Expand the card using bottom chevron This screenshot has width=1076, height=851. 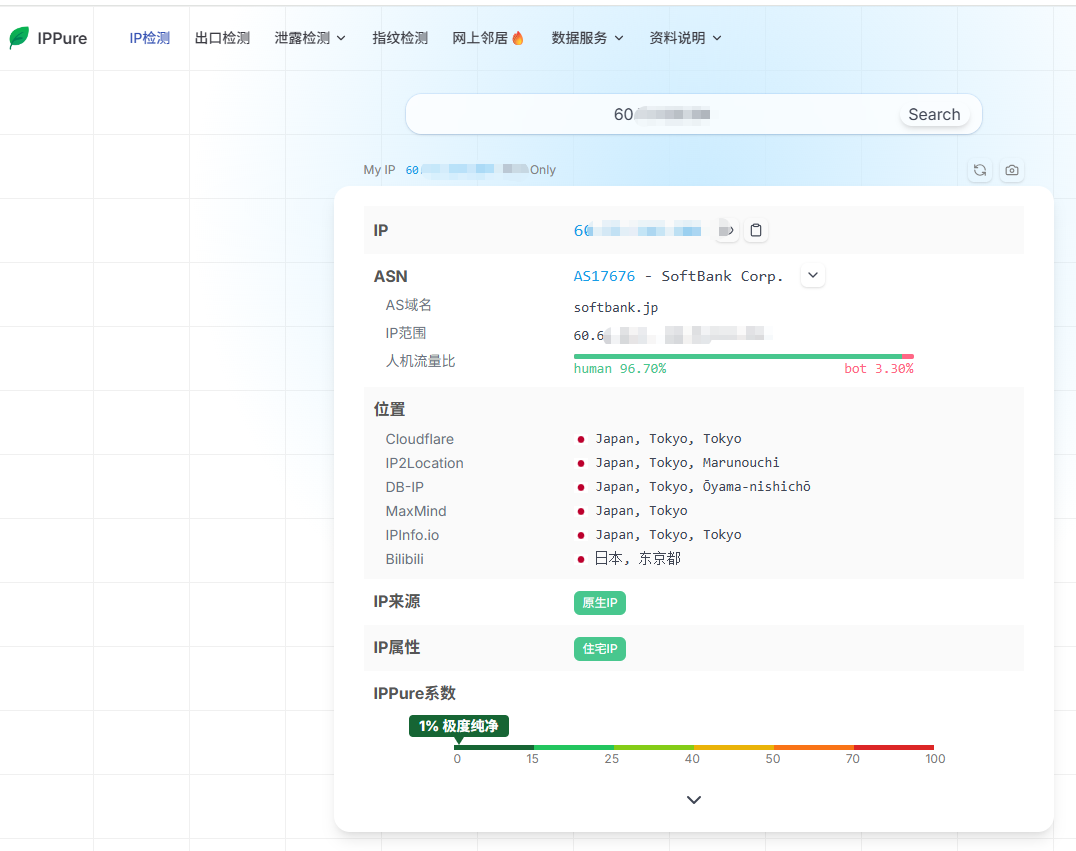[x=694, y=800]
